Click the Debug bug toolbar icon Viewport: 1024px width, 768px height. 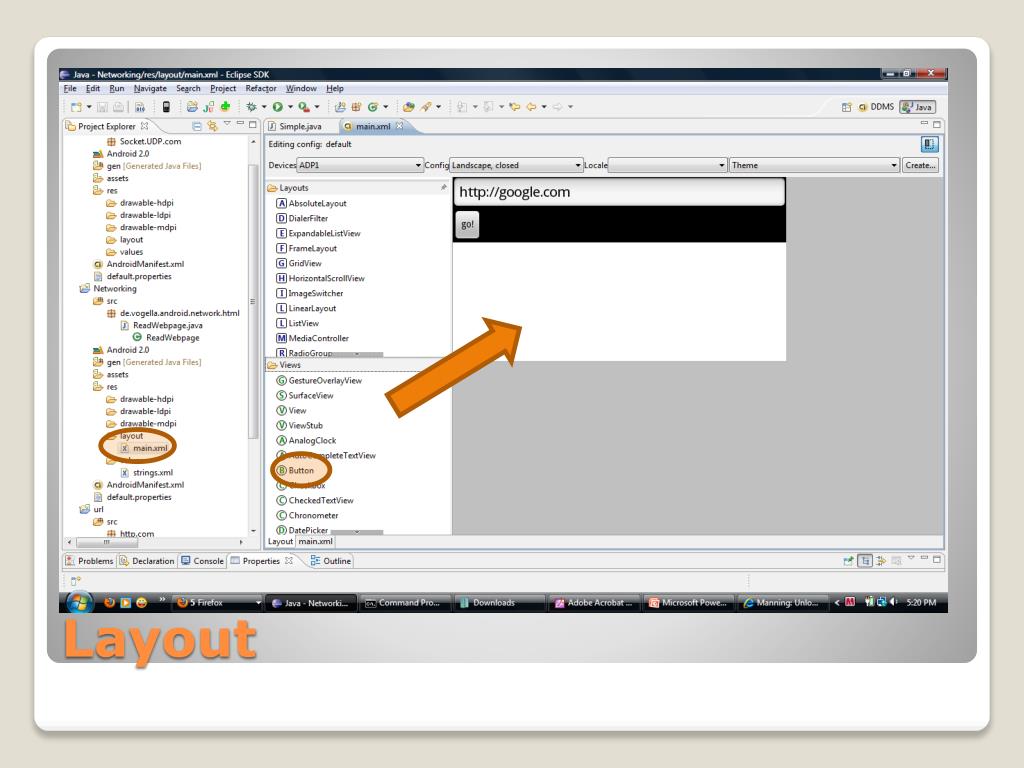[252, 107]
